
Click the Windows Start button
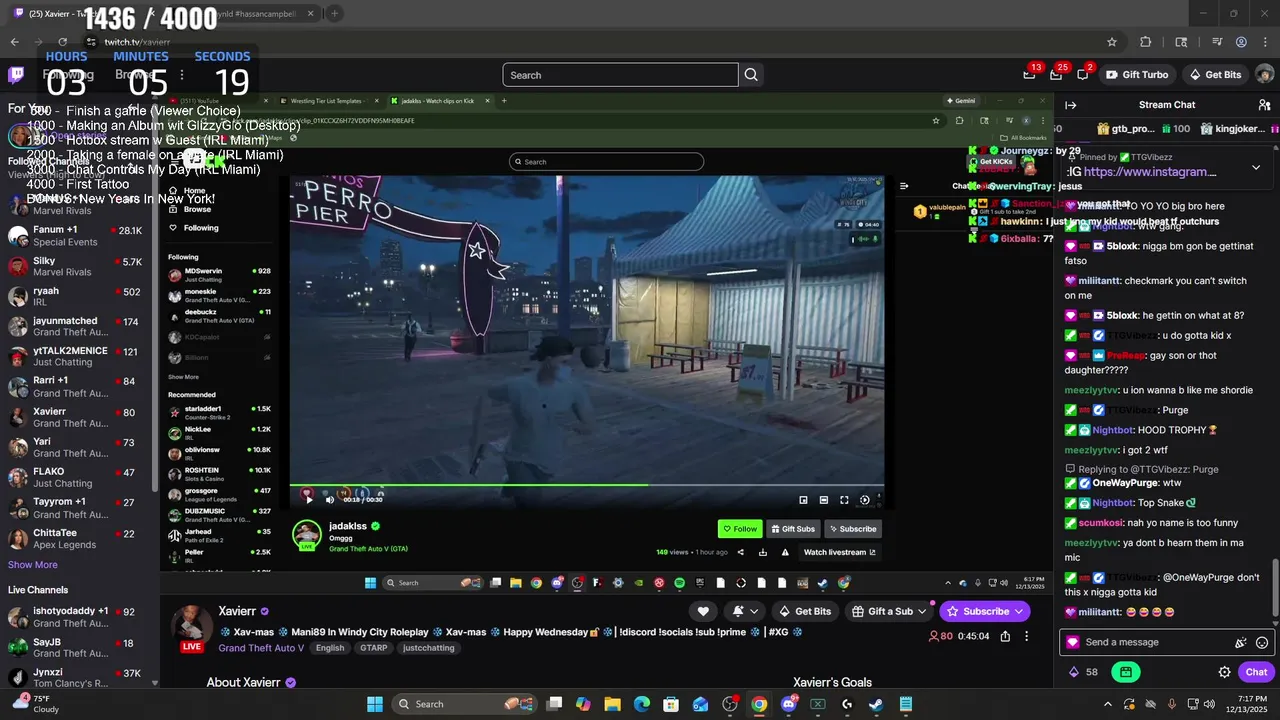point(375,704)
